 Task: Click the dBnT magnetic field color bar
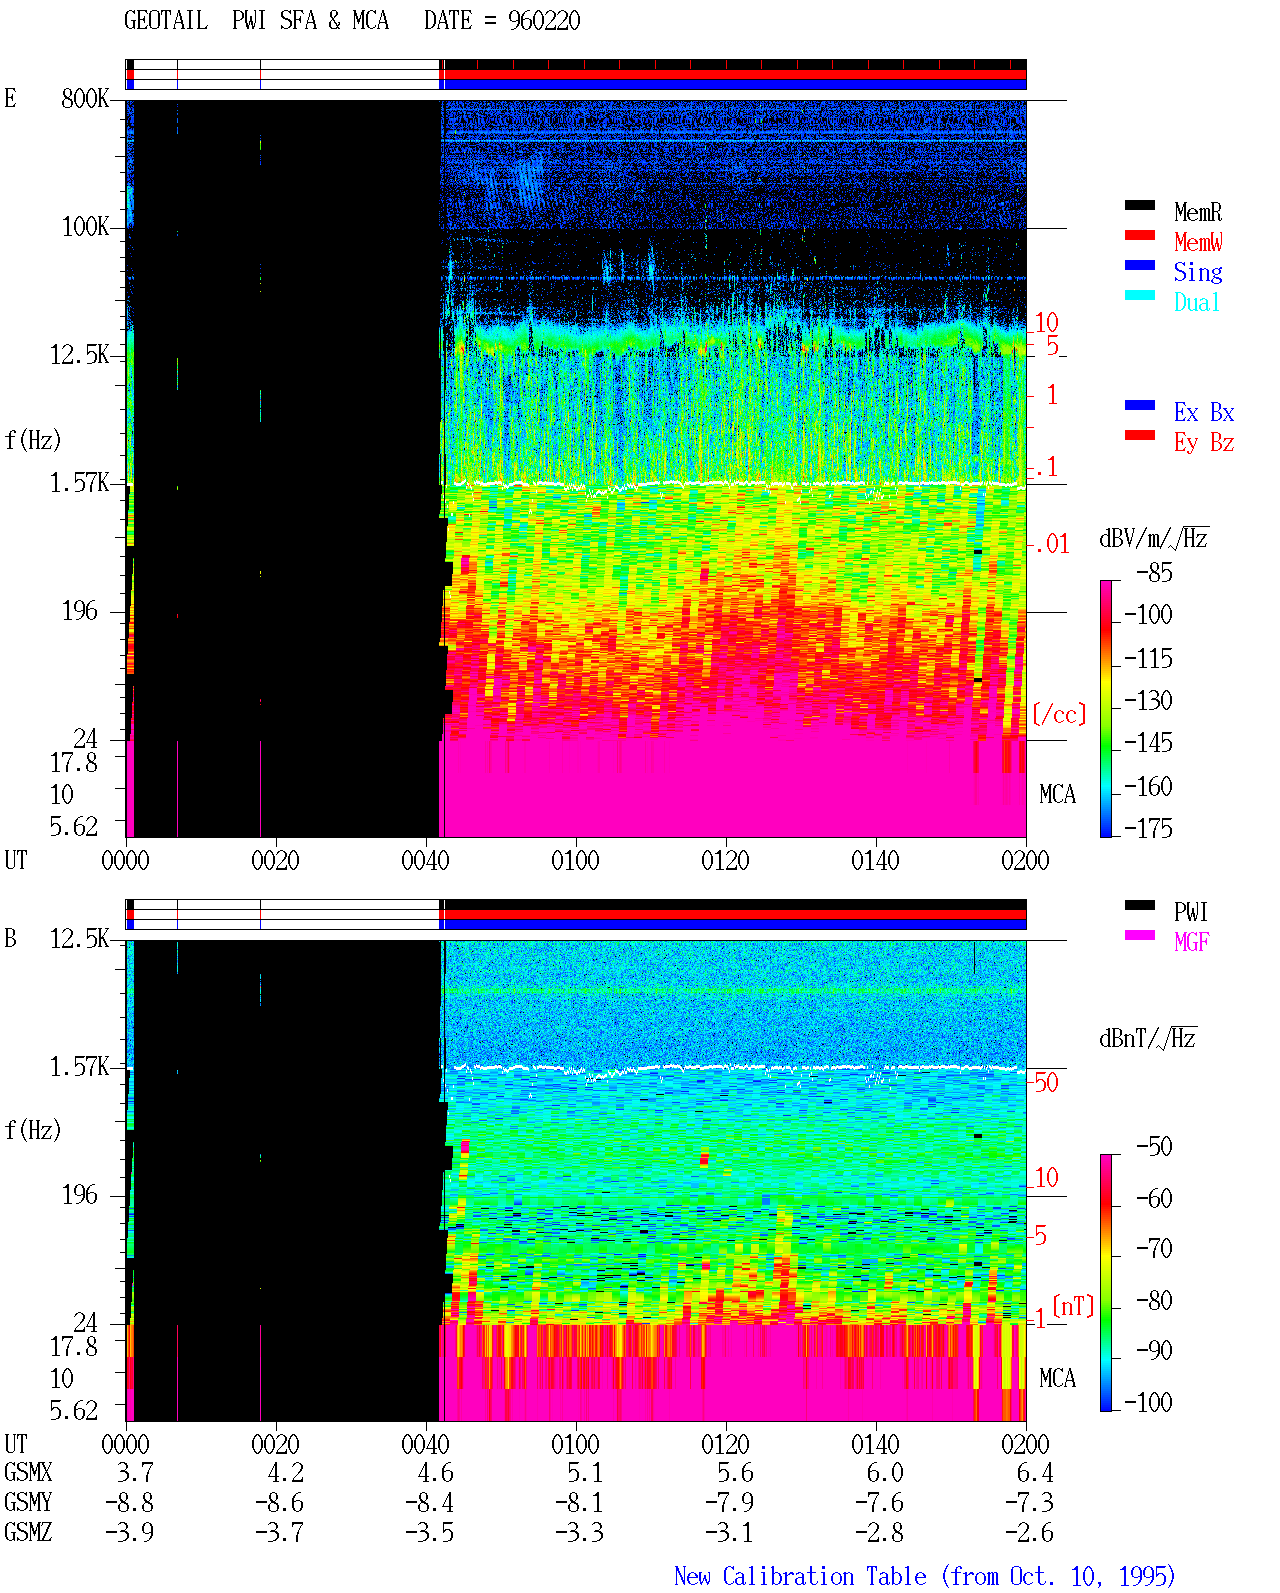pos(1106,1283)
